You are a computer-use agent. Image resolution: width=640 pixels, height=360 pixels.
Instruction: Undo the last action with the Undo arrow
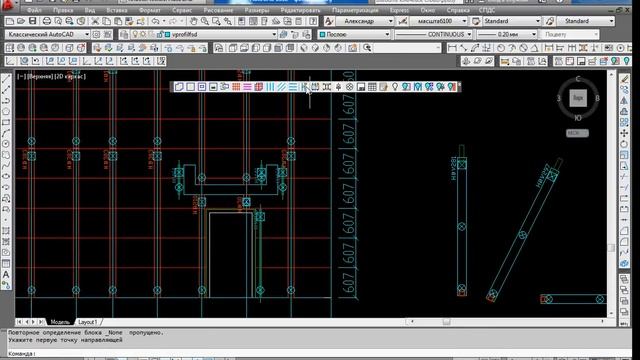156,21
